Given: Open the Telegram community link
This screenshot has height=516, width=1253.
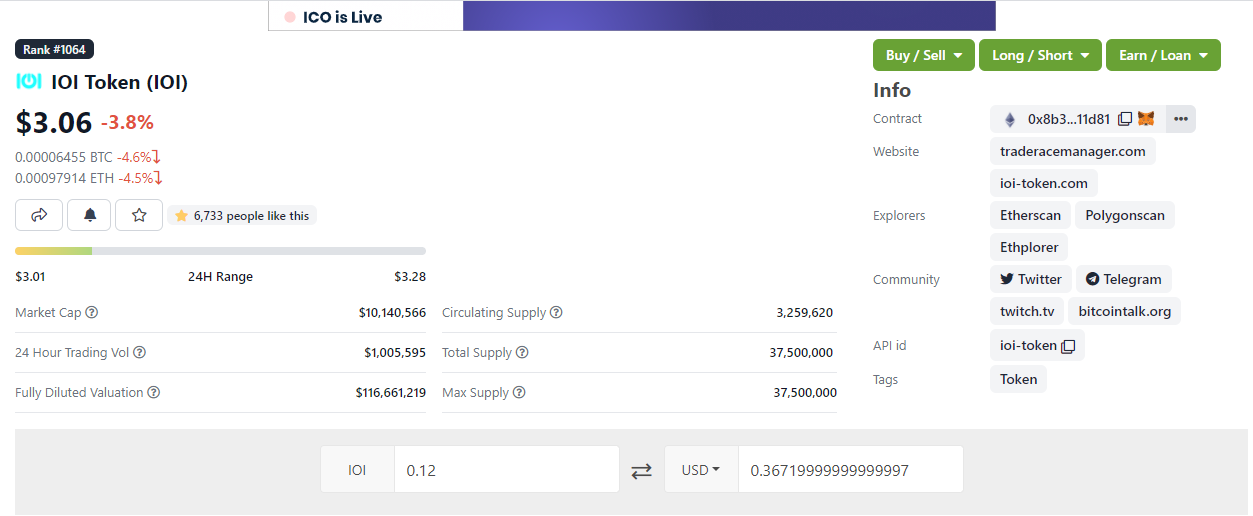Looking at the screenshot, I should point(1124,280).
